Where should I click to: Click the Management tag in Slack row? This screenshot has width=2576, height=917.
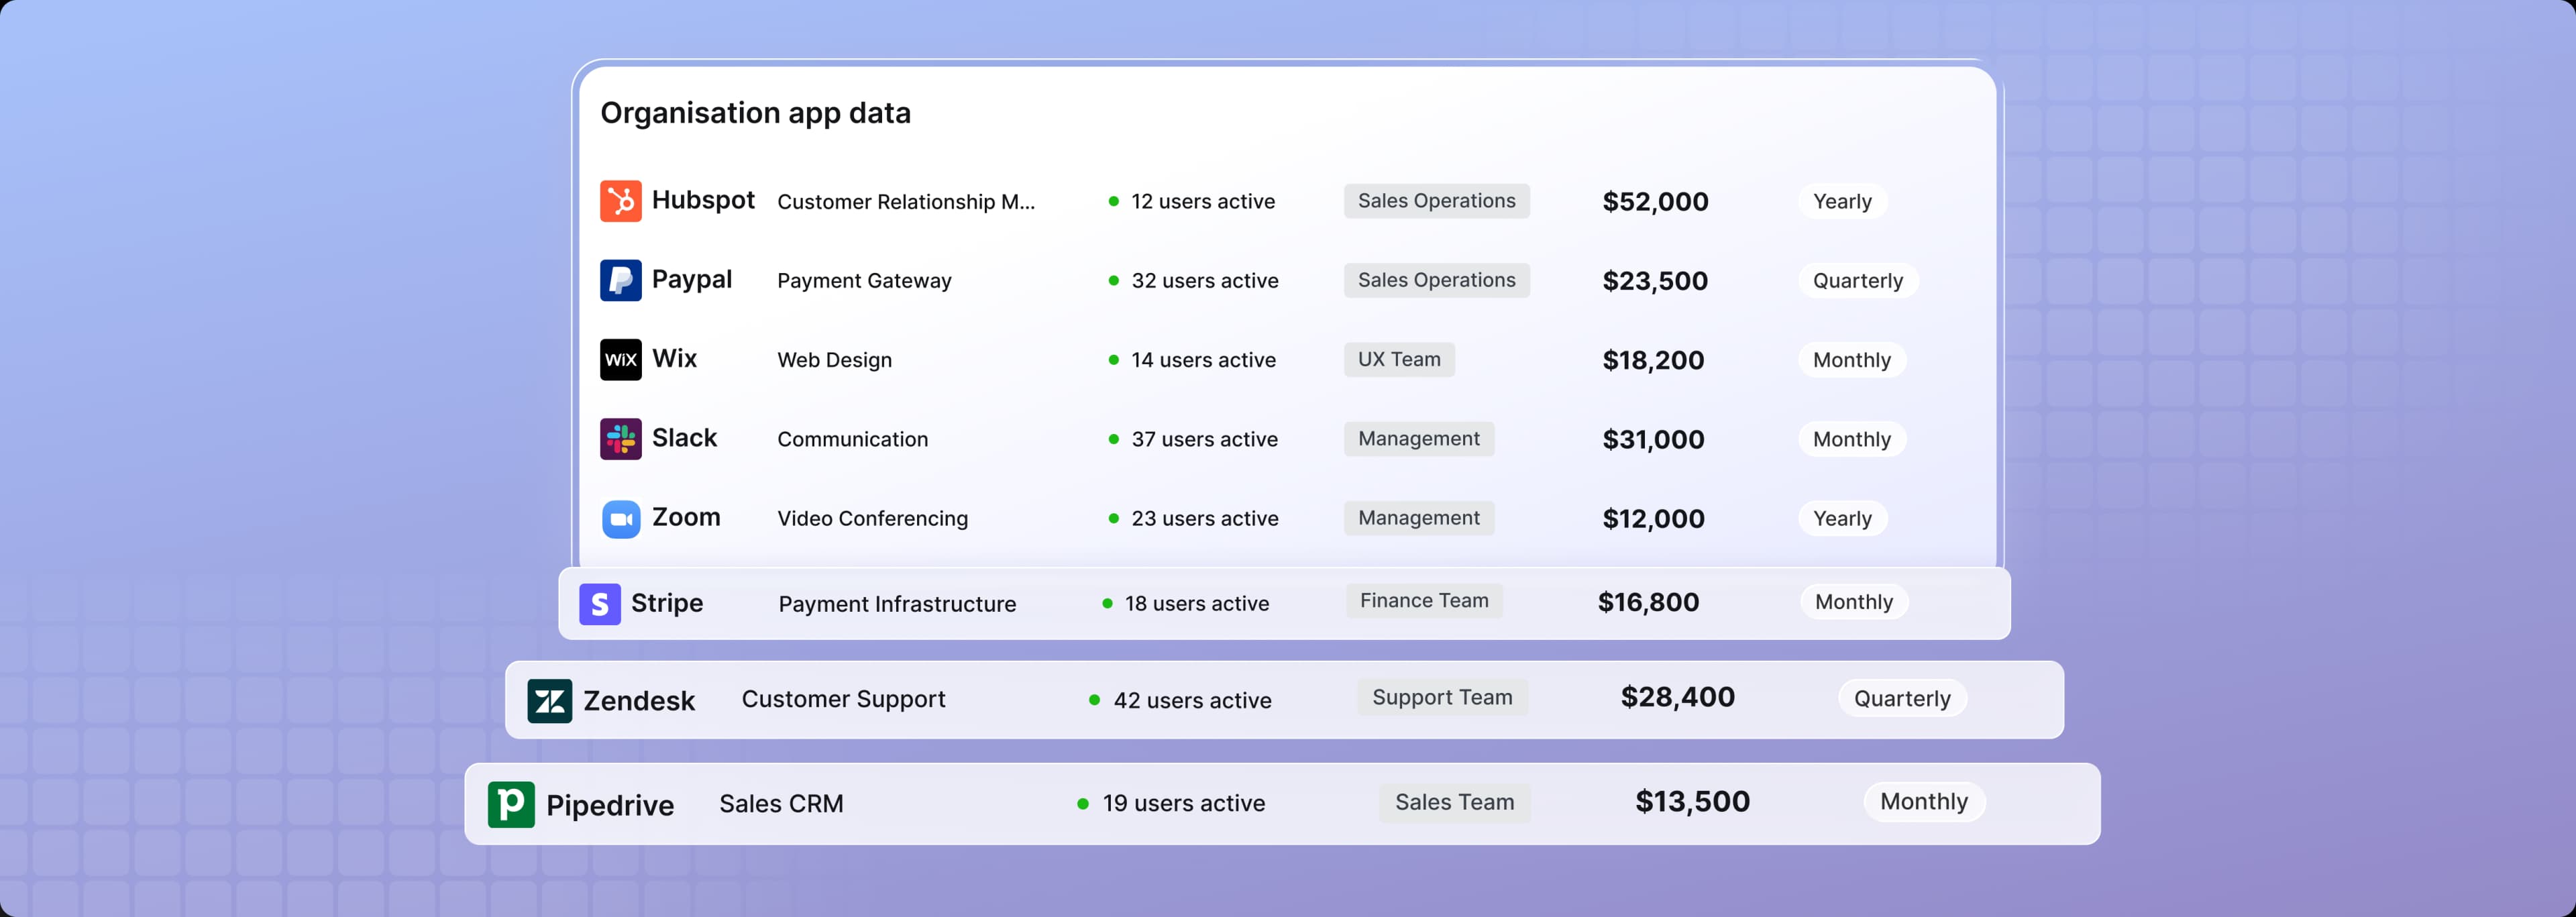1418,439
